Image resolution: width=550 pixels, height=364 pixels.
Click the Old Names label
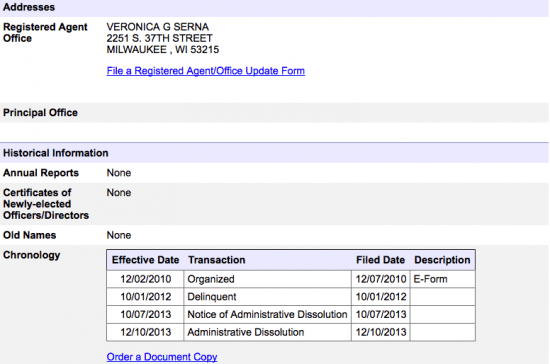[29, 235]
